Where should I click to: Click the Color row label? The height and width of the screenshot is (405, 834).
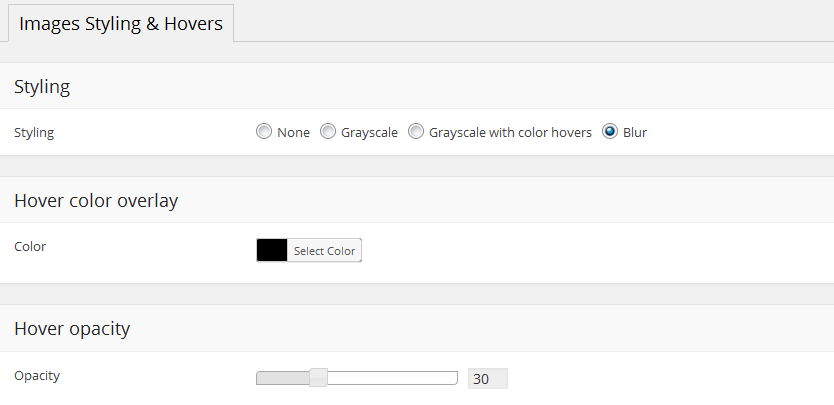click(x=30, y=246)
